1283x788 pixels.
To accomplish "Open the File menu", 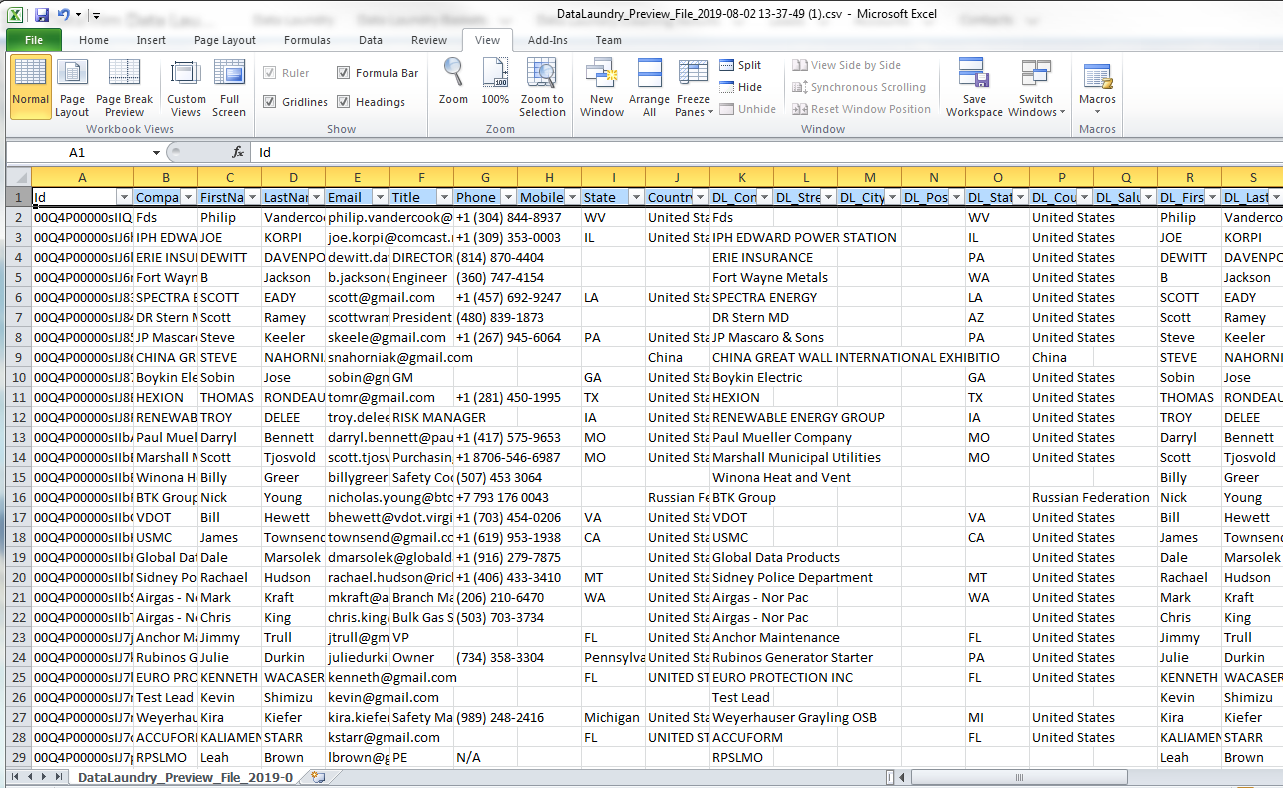I will [33, 40].
